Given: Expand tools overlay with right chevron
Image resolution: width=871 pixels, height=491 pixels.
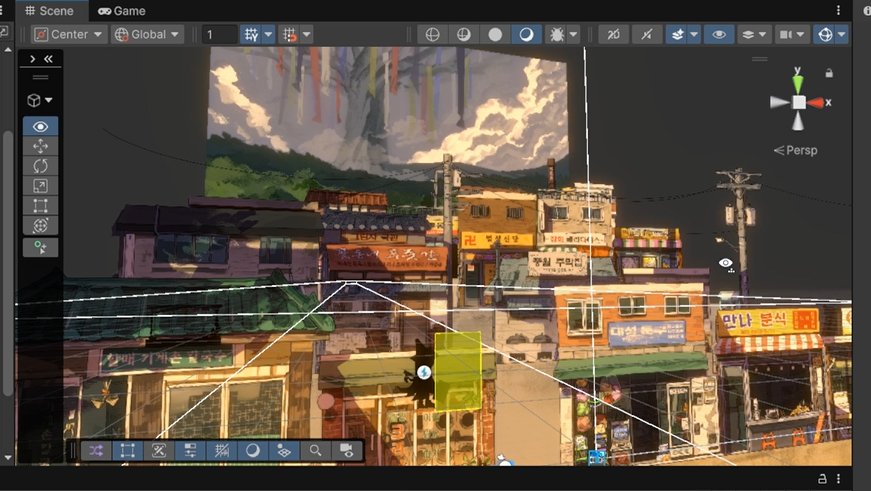Looking at the screenshot, I should [33, 59].
